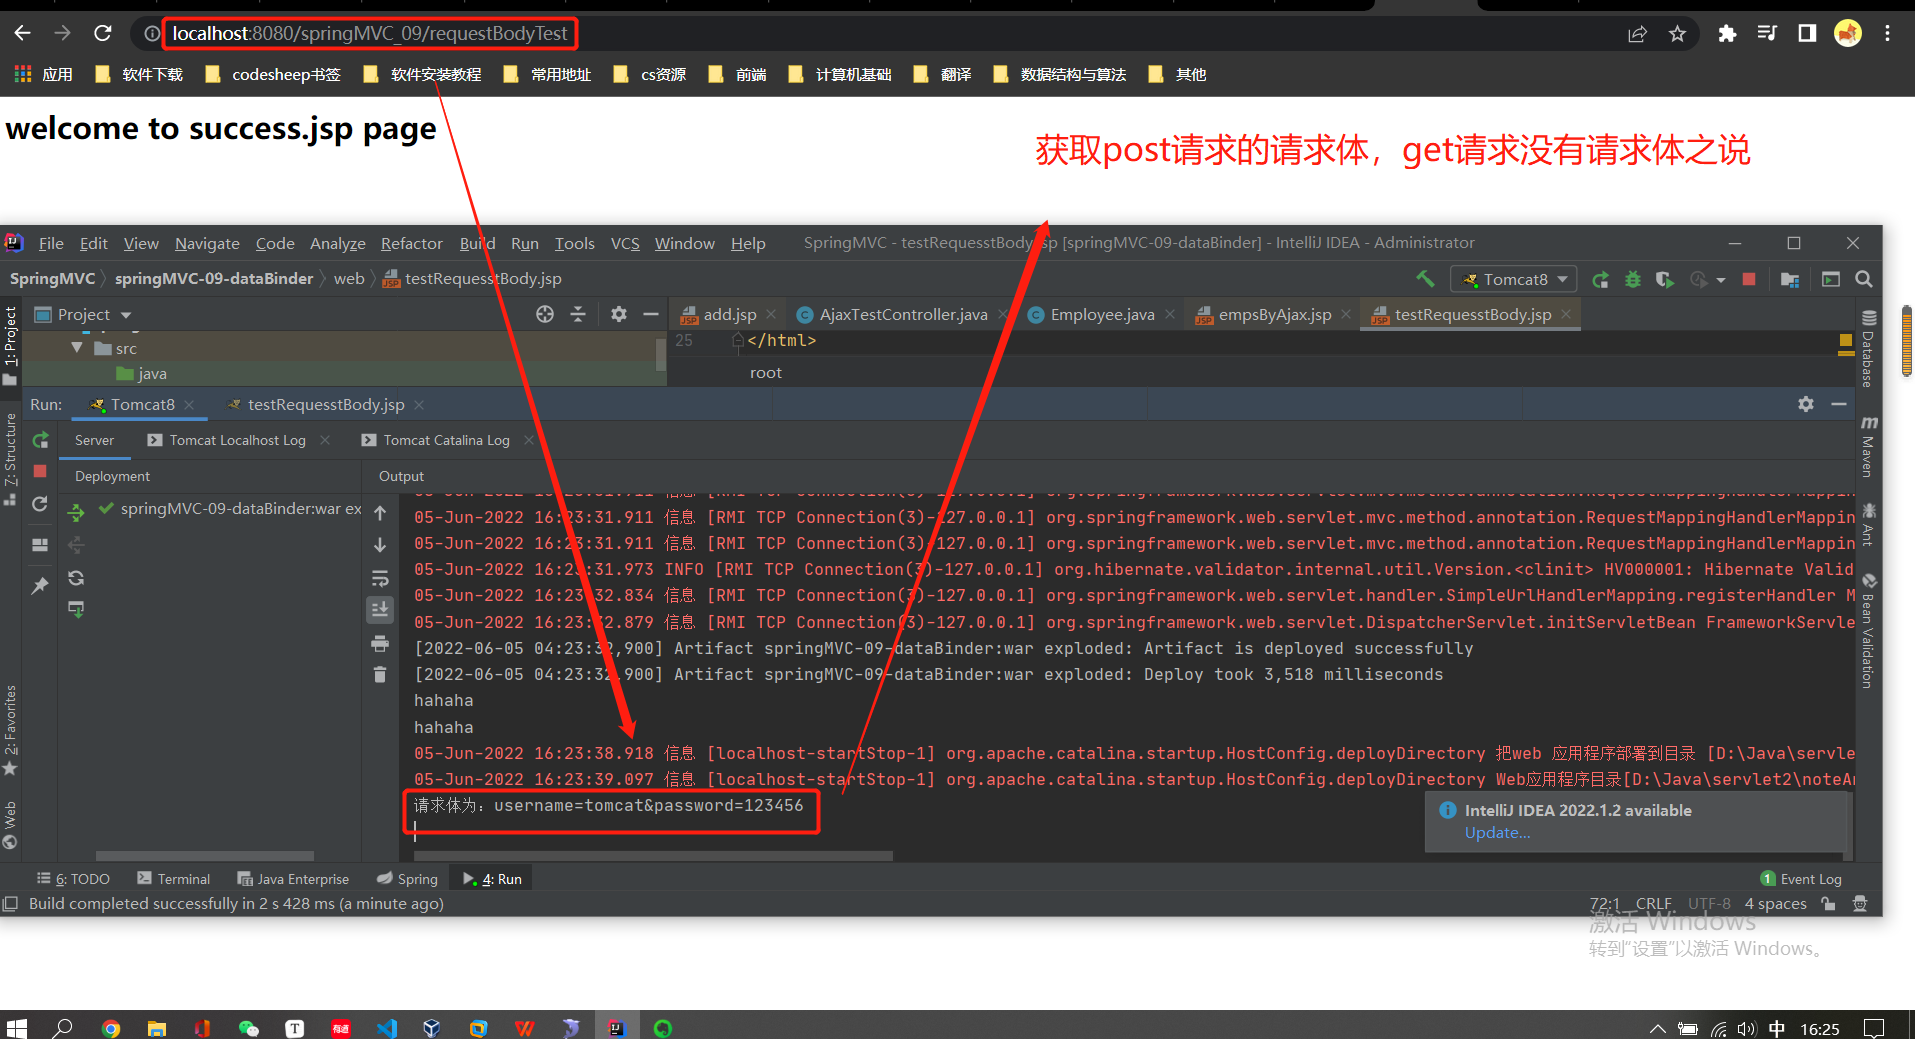Click the Update... link in notification
This screenshot has height=1039, width=1915.
tap(1497, 832)
